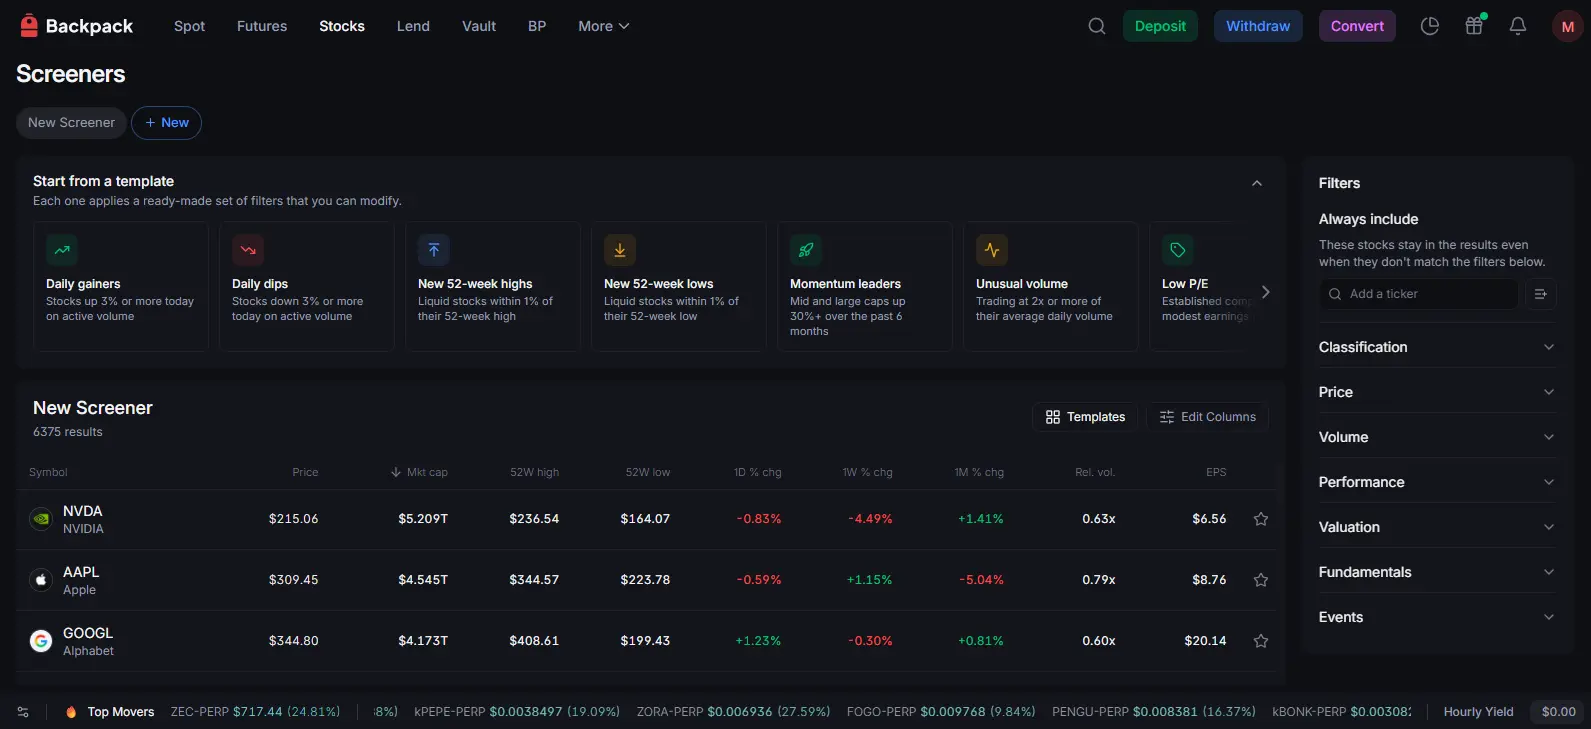Favorite NVDA with the star
Viewport: 1591px width, 729px height.
(1261, 519)
